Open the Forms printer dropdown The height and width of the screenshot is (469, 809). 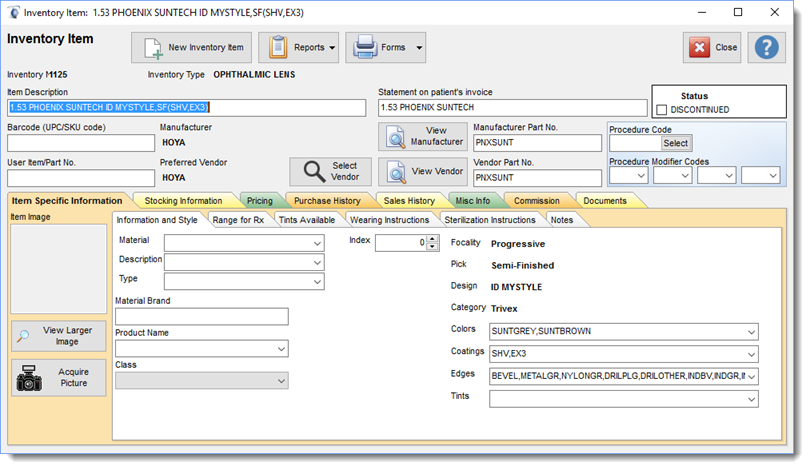point(385,47)
